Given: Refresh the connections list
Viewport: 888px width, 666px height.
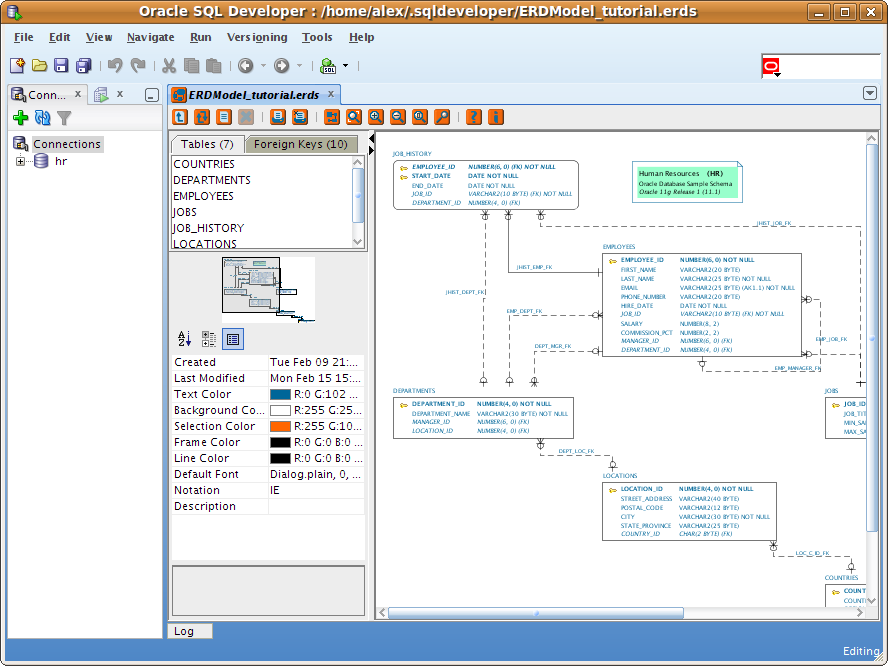Looking at the screenshot, I should pos(42,118).
